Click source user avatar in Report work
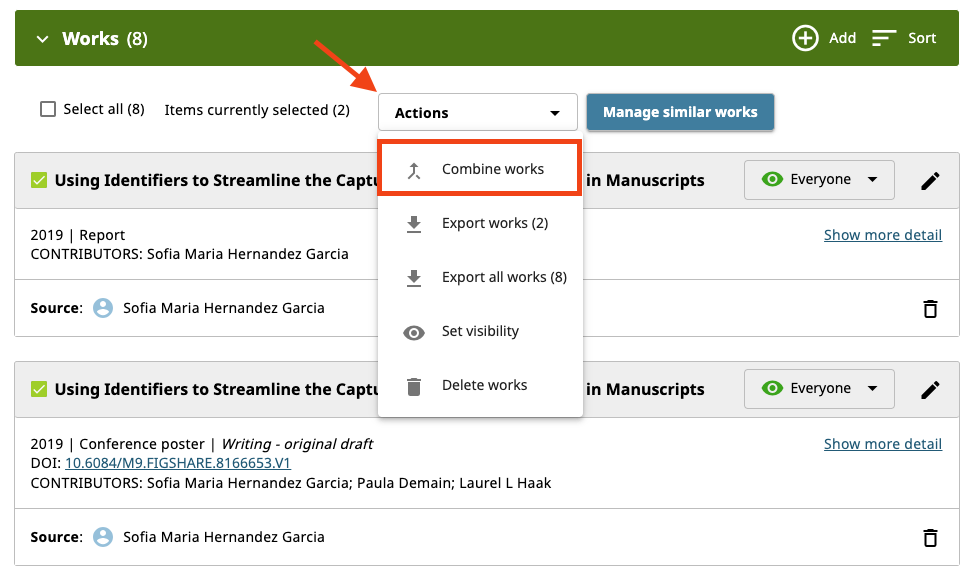Image resolution: width=973 pixels, height=578 pixels. [103, 308]
